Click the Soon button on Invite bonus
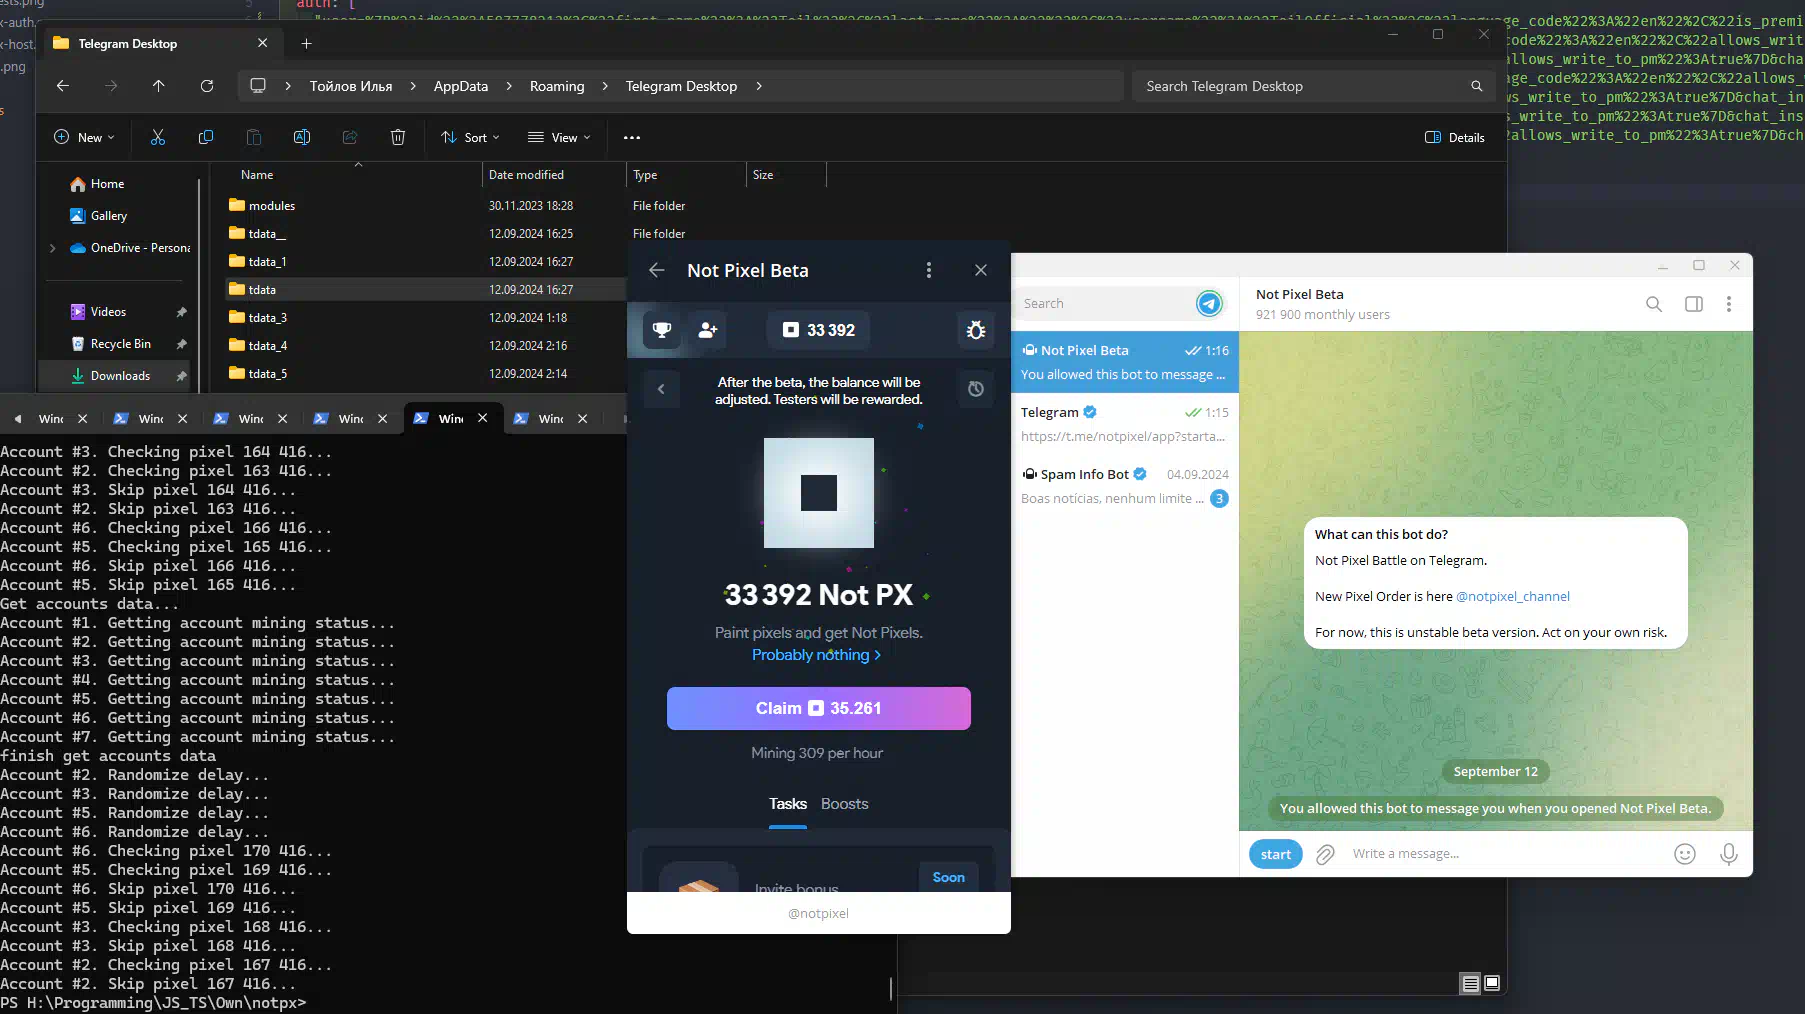 [x=949, y=877]
